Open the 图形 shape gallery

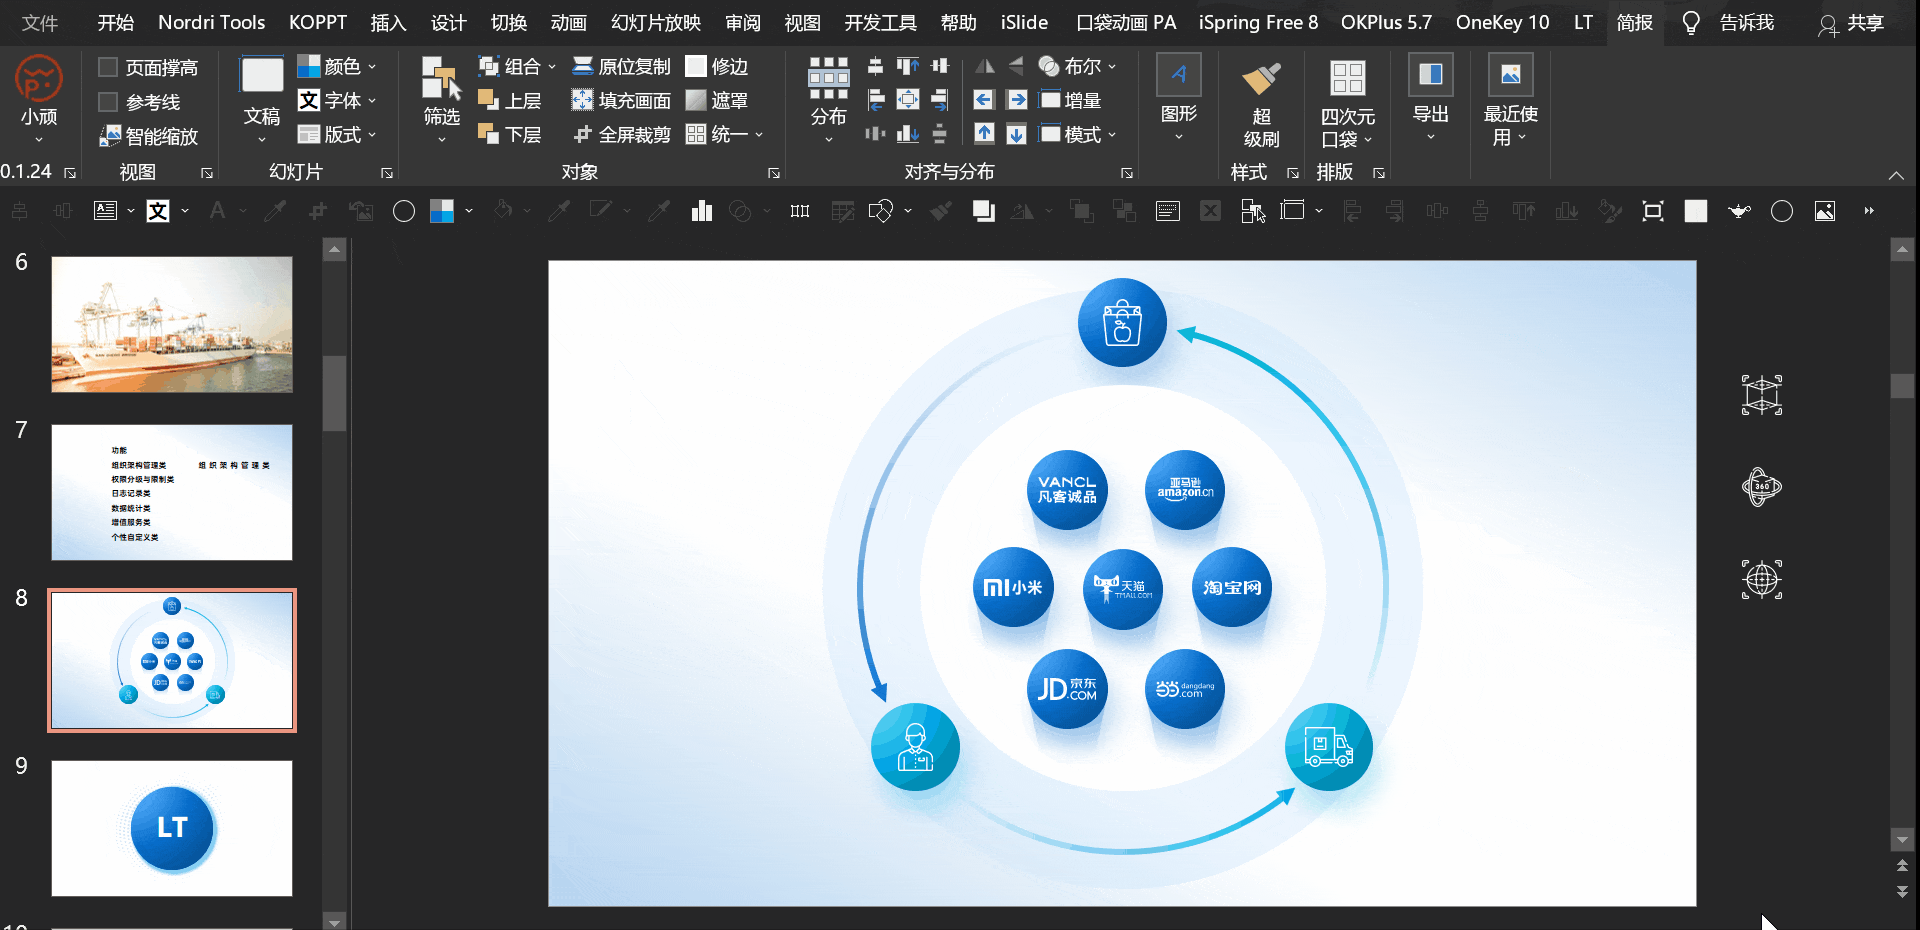[1178, 98]
